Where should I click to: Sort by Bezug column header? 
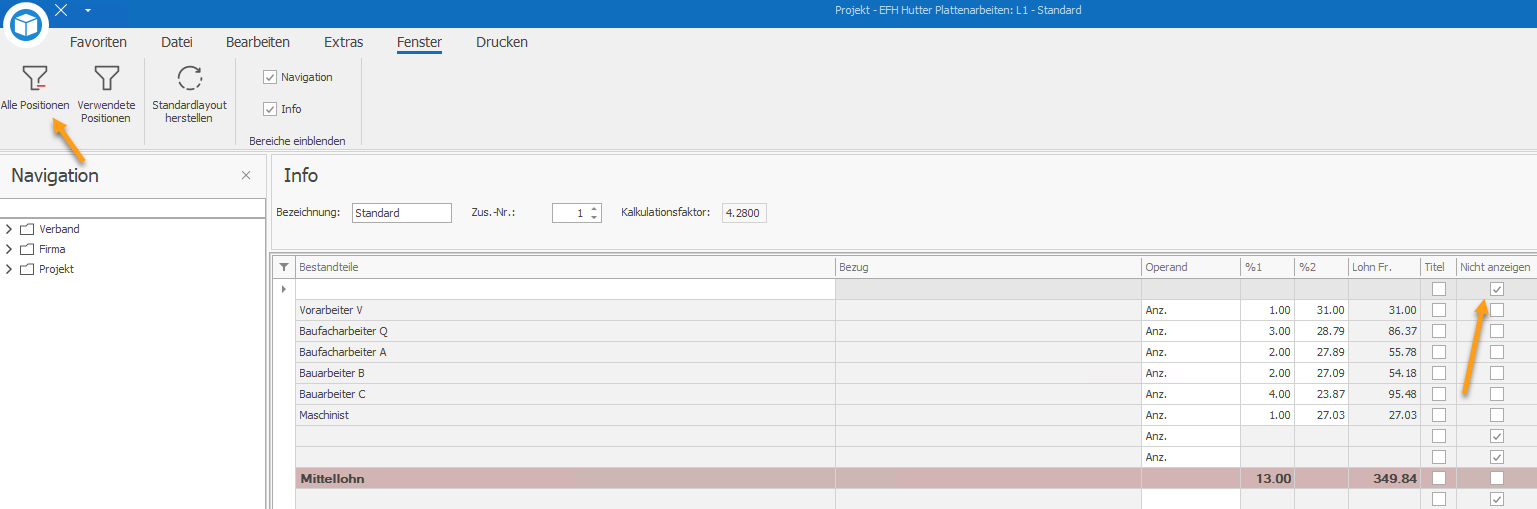click(x=988, y=267)
